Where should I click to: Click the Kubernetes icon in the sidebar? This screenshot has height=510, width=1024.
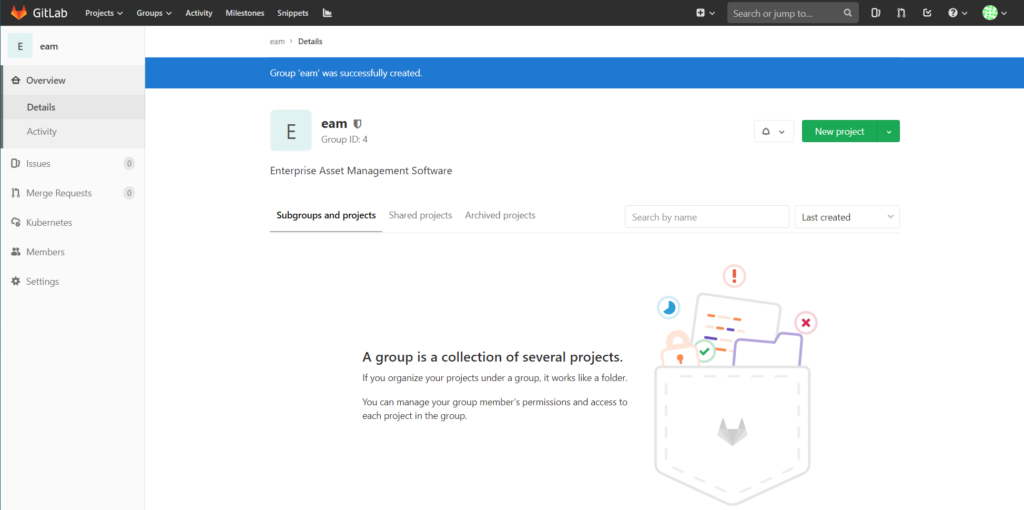[15, 222]
